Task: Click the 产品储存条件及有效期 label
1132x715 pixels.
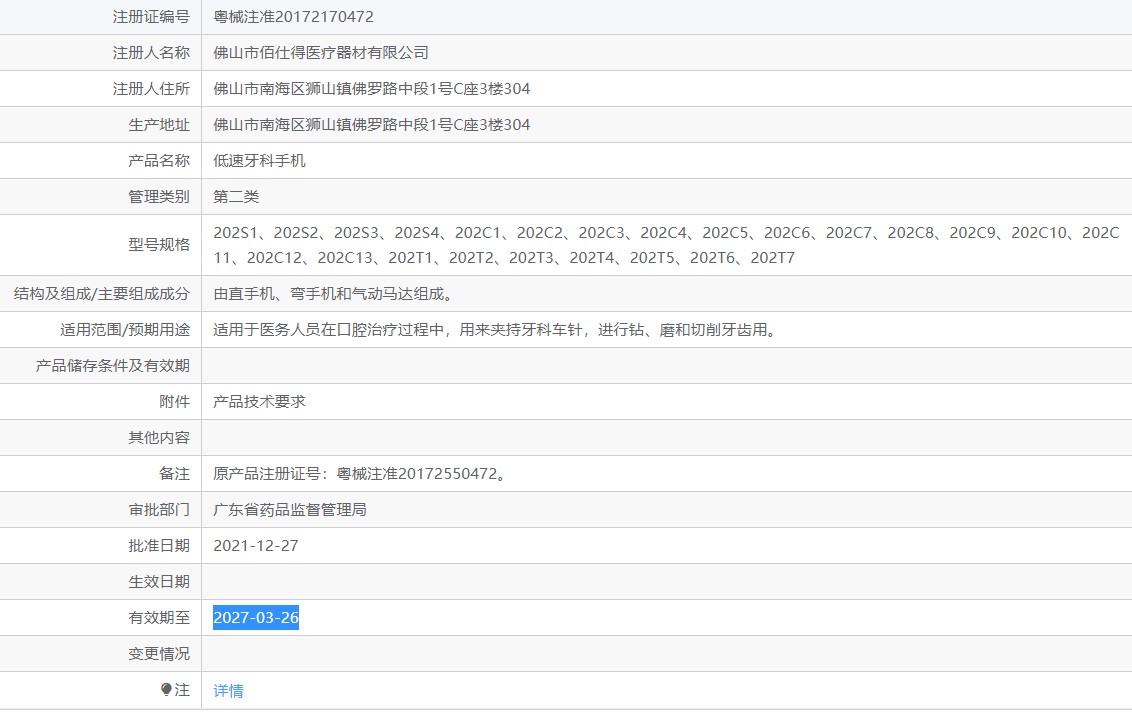Action: pyautogui.click(x=113, y=365)
